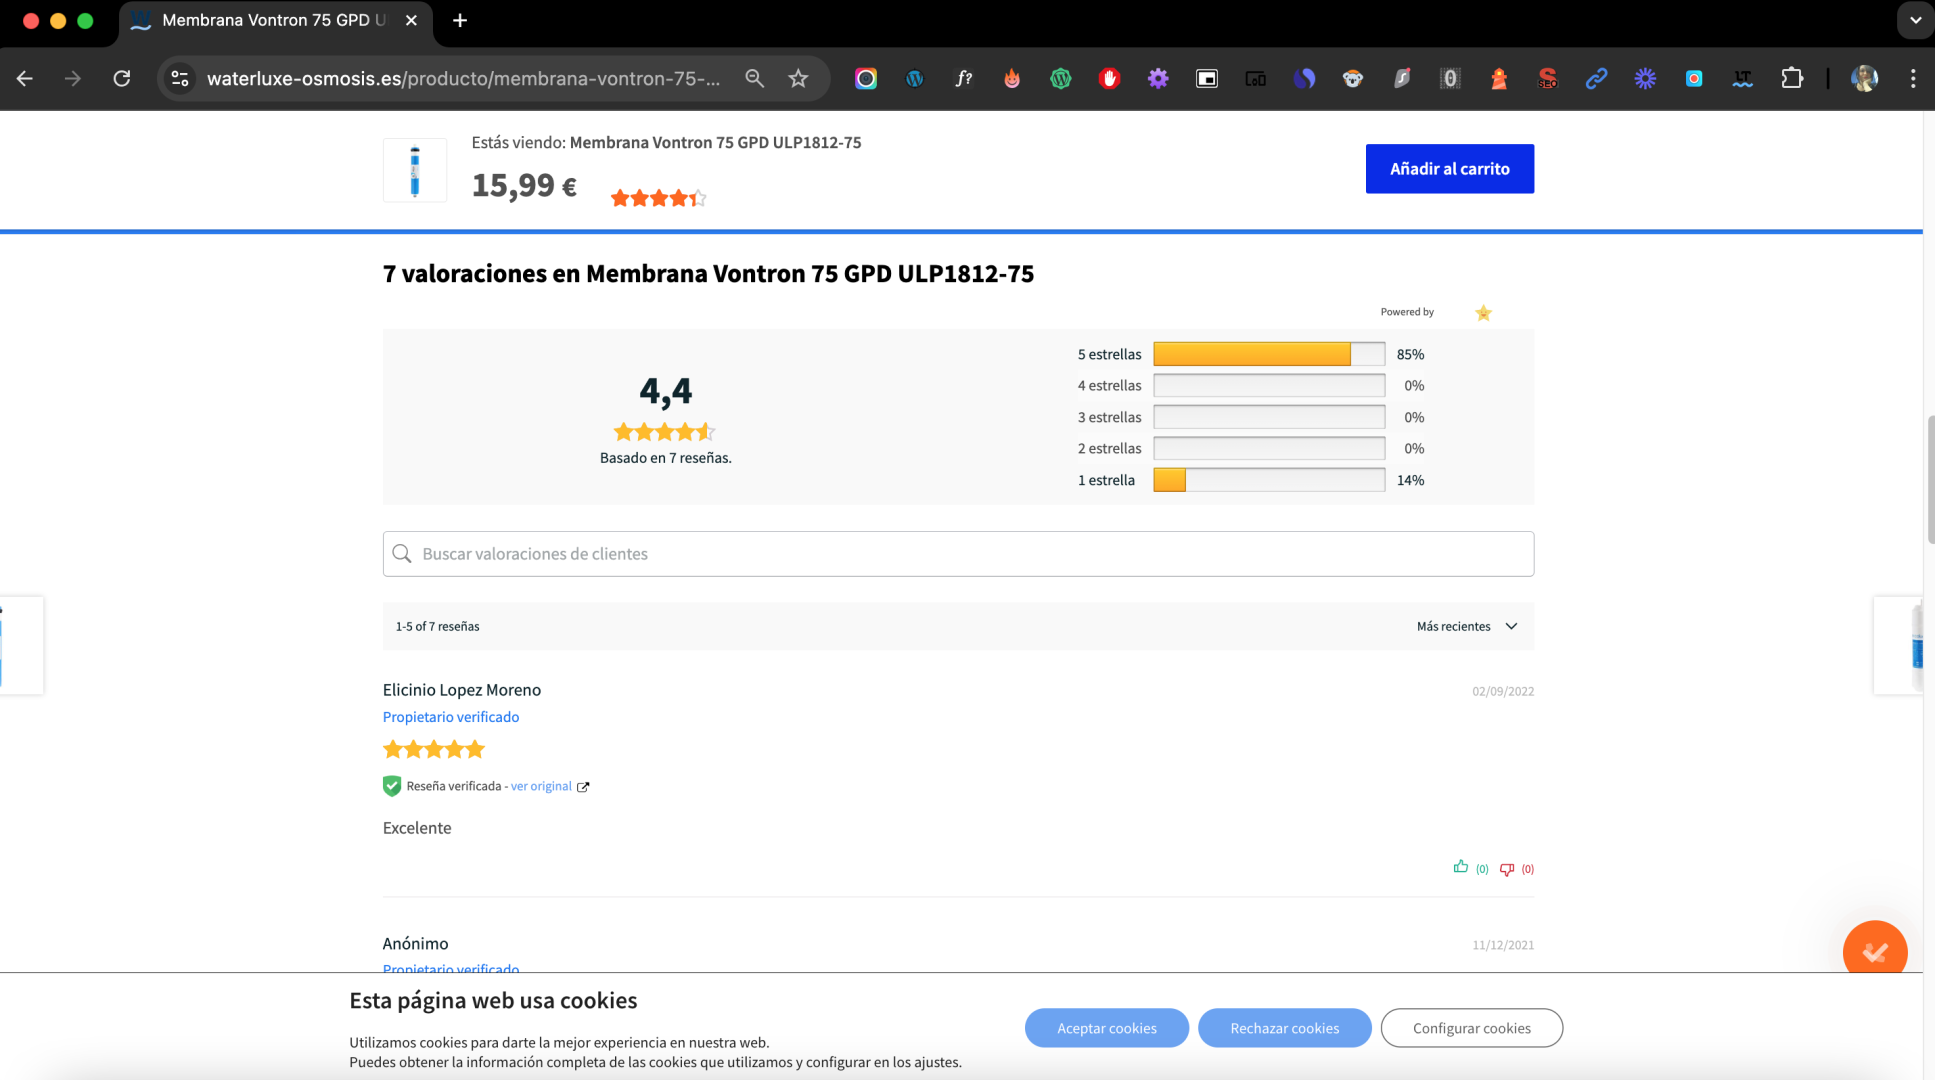This screenshot has height=1080, width=1935.
Task: Open the rainbow circle ColorZilla-style extension
Action: tap(866, 78)
